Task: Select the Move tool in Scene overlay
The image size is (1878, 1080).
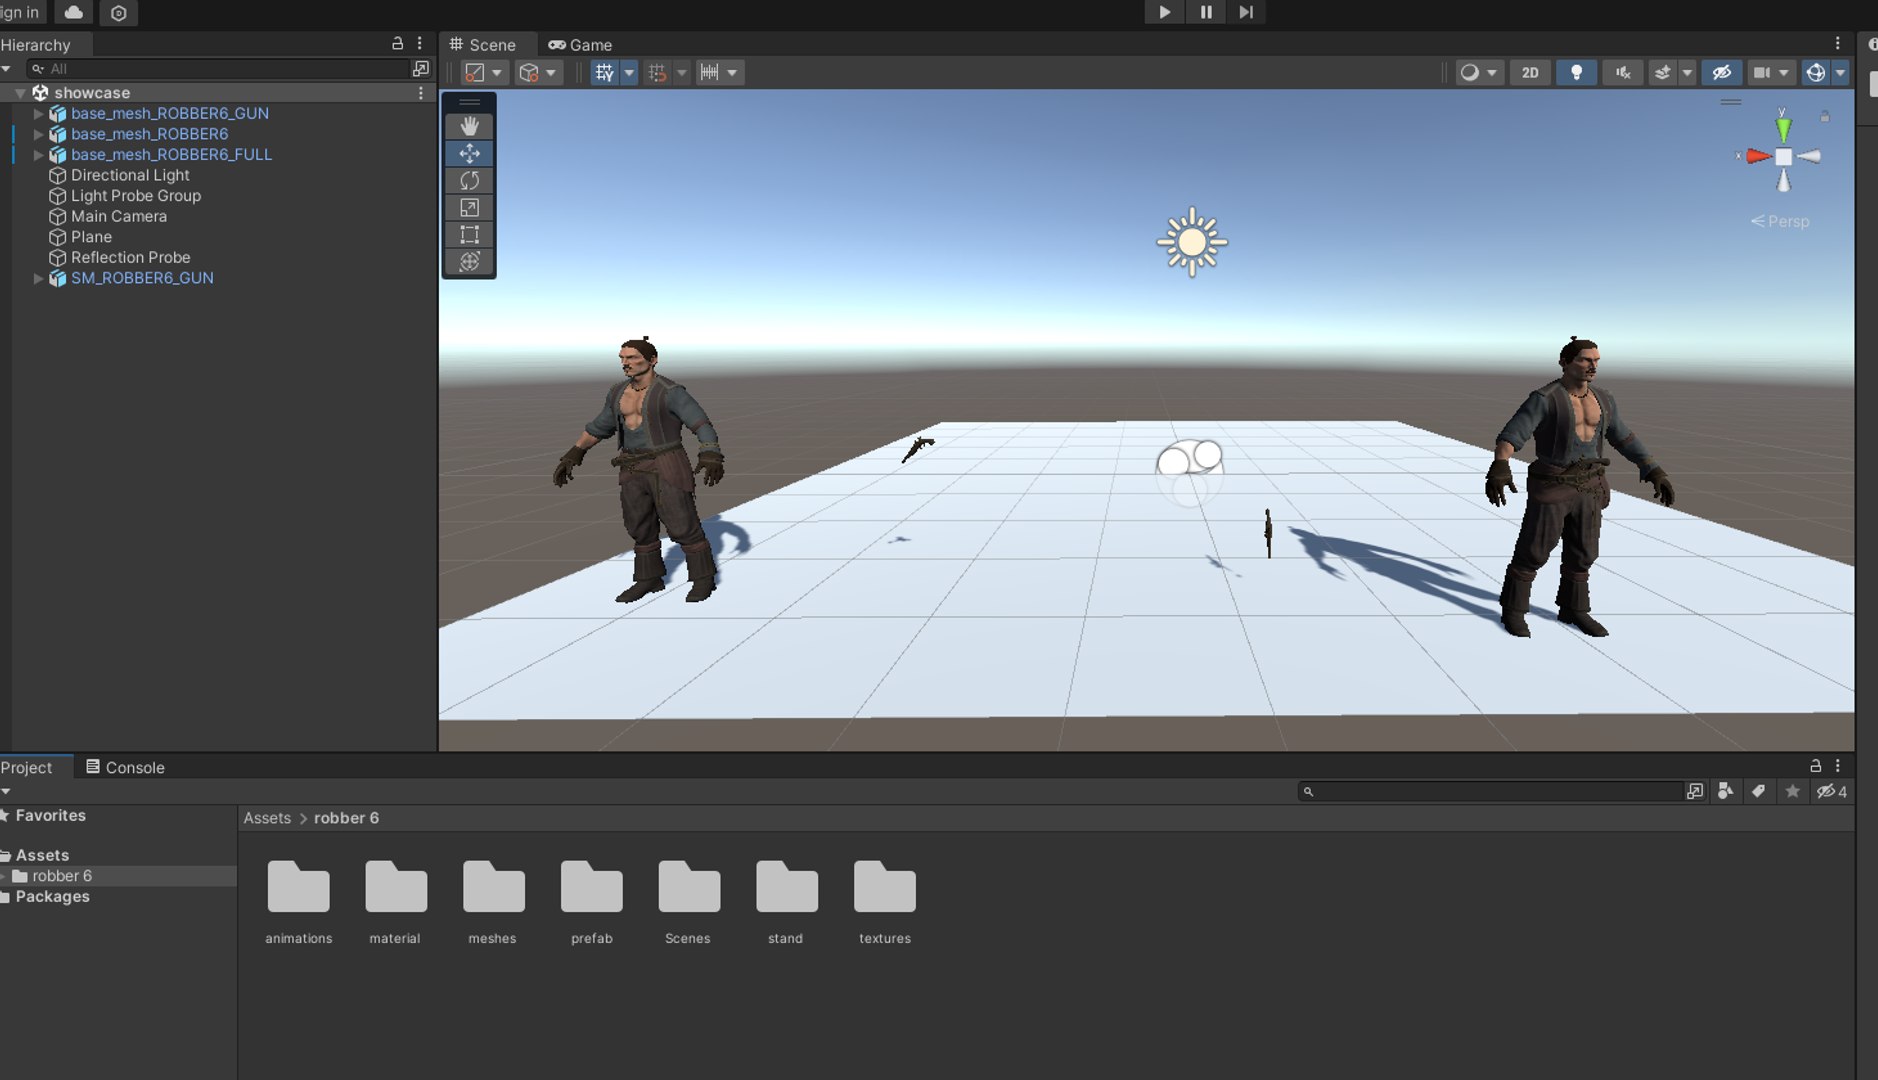Action: (469, 153)
